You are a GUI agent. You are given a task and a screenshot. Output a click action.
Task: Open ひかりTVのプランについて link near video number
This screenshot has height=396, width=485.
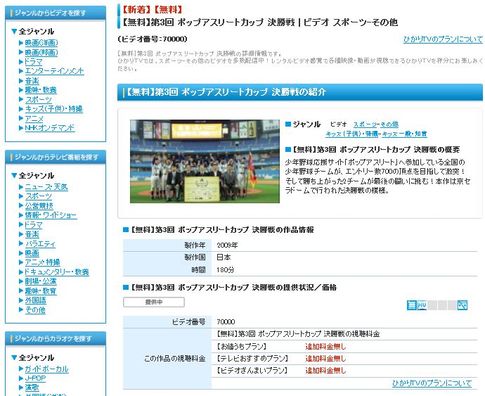[x=443, y=39]
